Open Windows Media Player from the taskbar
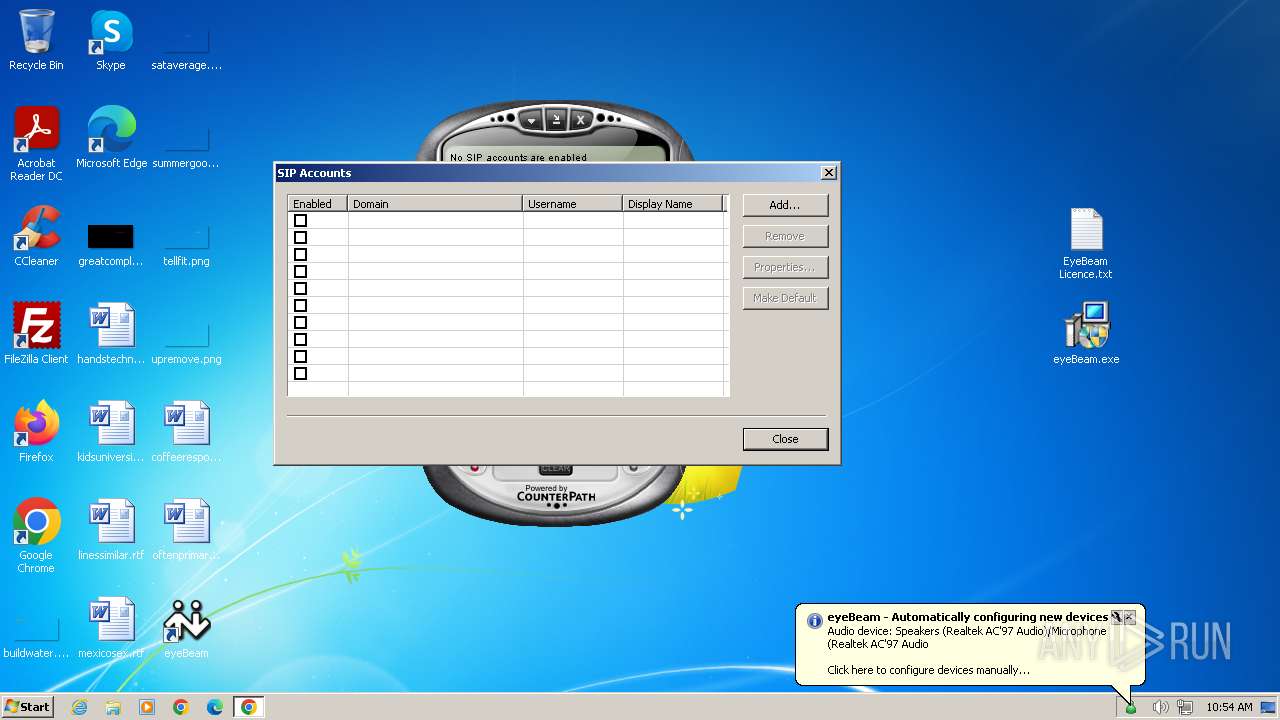This screenshot has height=720, width=1280. click(x=147, y=707)
